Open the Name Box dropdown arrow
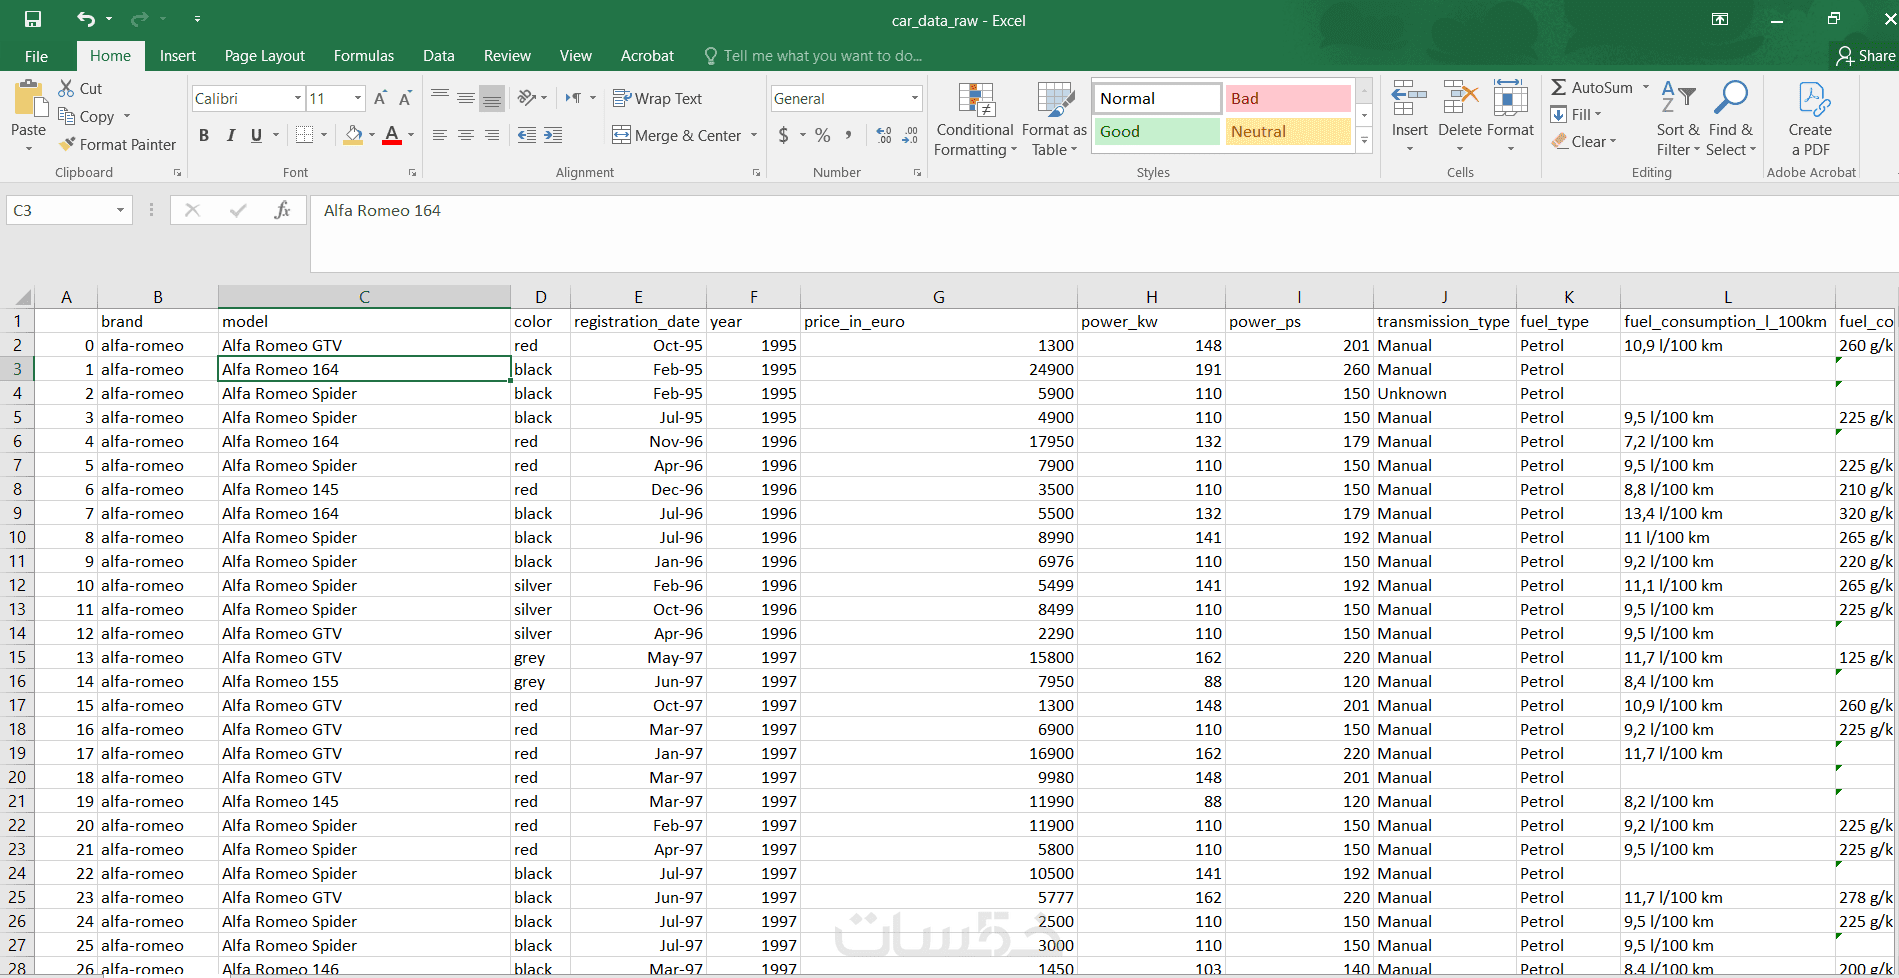 [120, 210]
